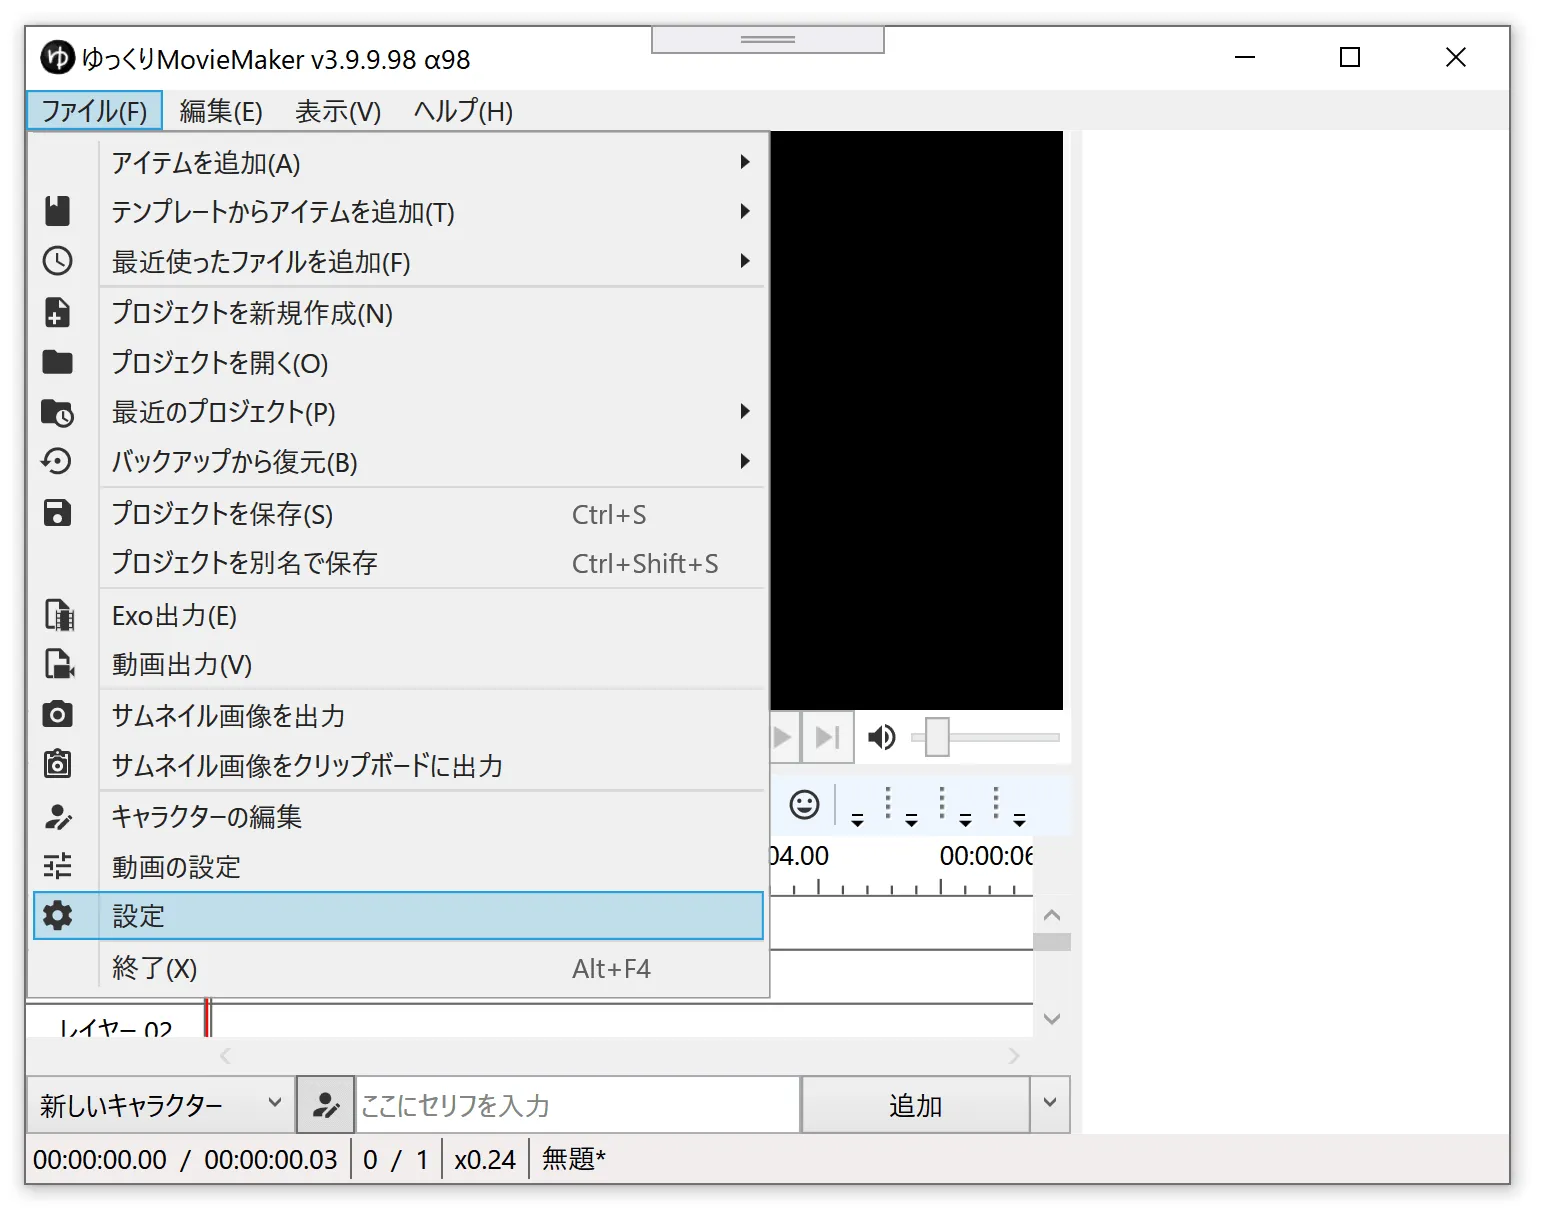Select プロジェクトを新規作成(N)

coord(398,313)
